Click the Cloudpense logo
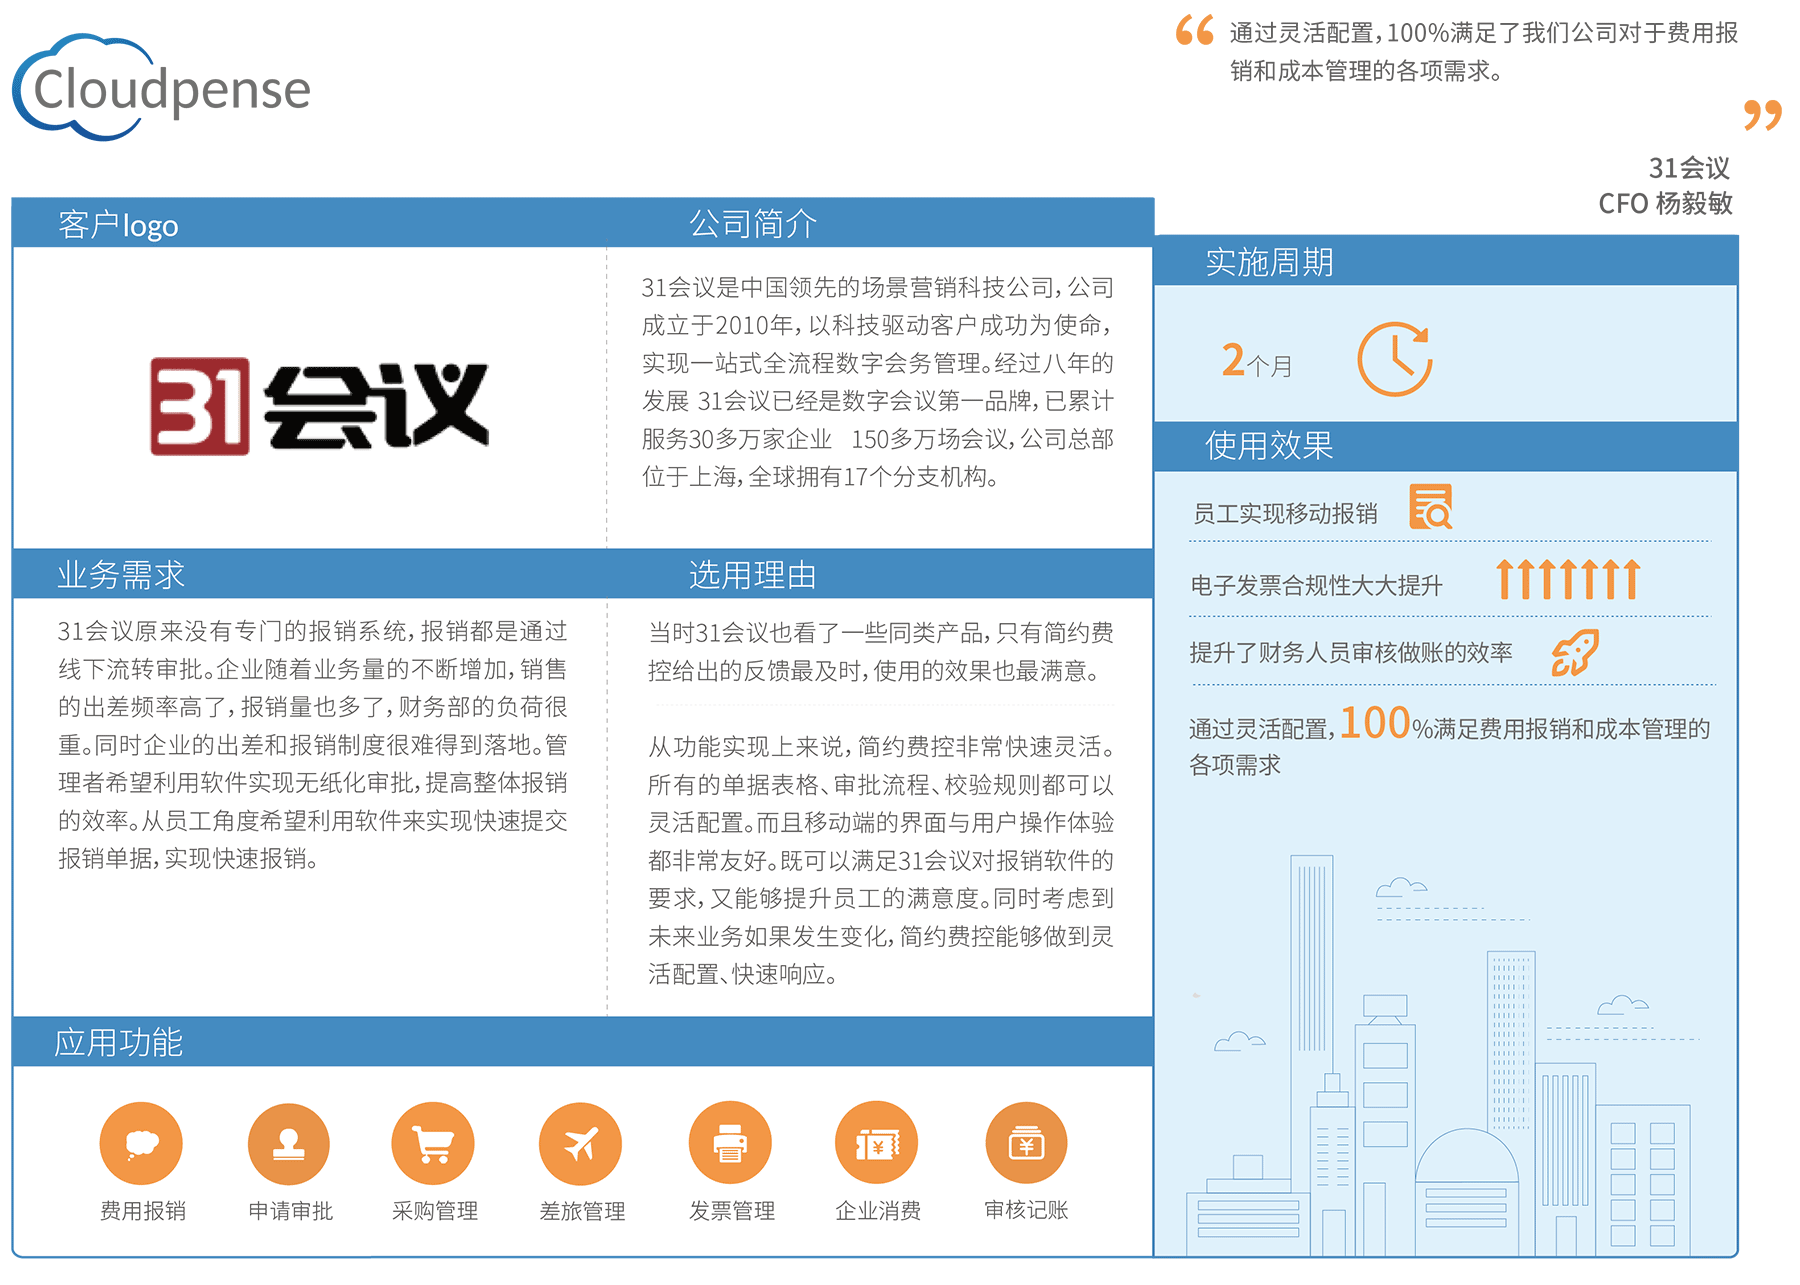This screenshot has height=1285, width=1800. (x=161, y=88)
